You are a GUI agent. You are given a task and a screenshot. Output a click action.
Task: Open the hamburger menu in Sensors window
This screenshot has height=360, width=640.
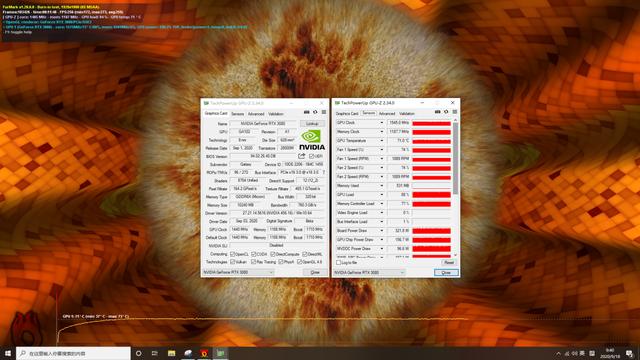click(455, 112)
